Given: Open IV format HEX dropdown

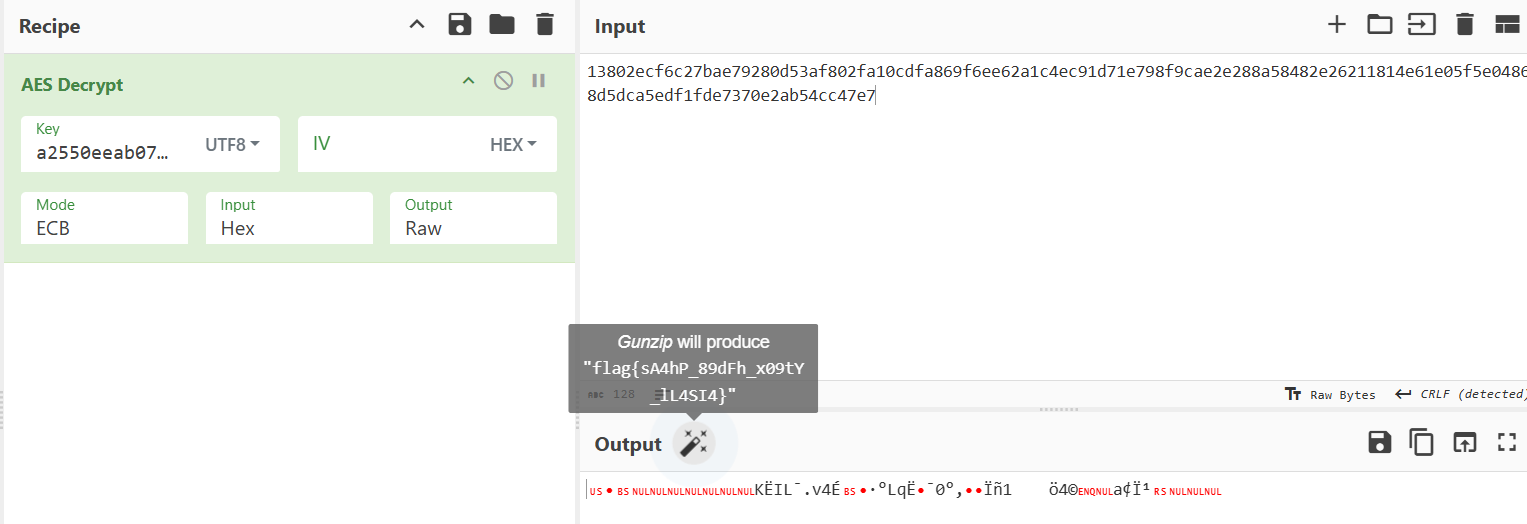Looking at the screenshot, I should 513,144.
